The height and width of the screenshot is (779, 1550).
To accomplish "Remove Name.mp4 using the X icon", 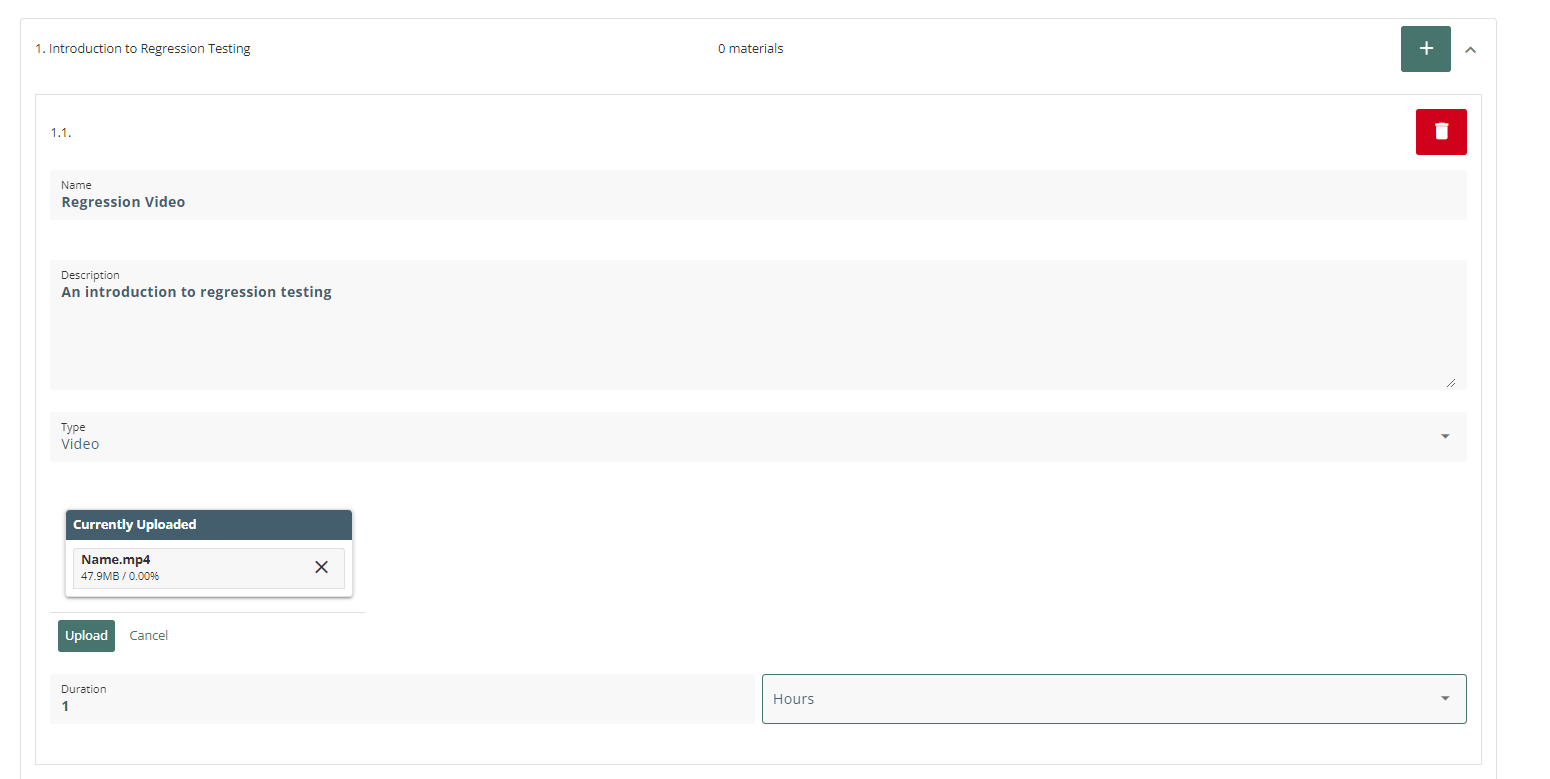I will click(321, 567).
